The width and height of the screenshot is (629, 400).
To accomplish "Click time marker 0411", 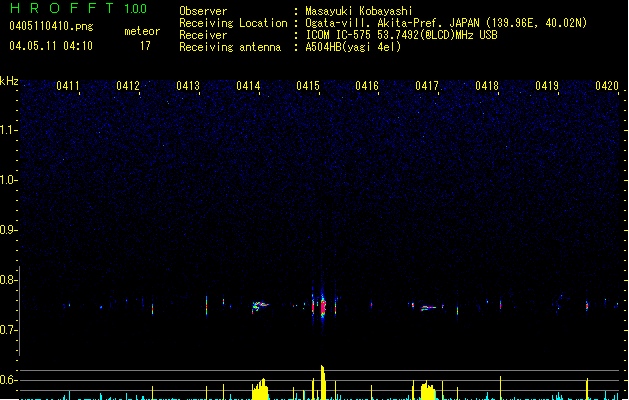I will (x=67, y=86).
